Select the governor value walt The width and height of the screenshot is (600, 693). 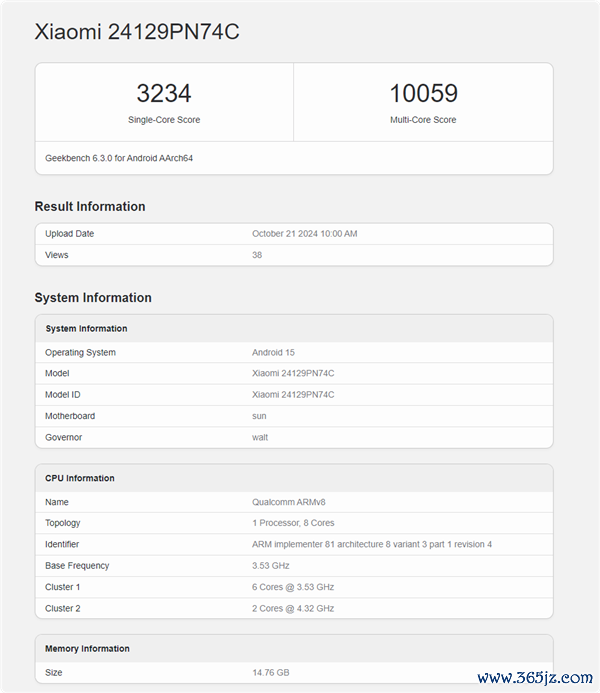click(x=260, y=437)
